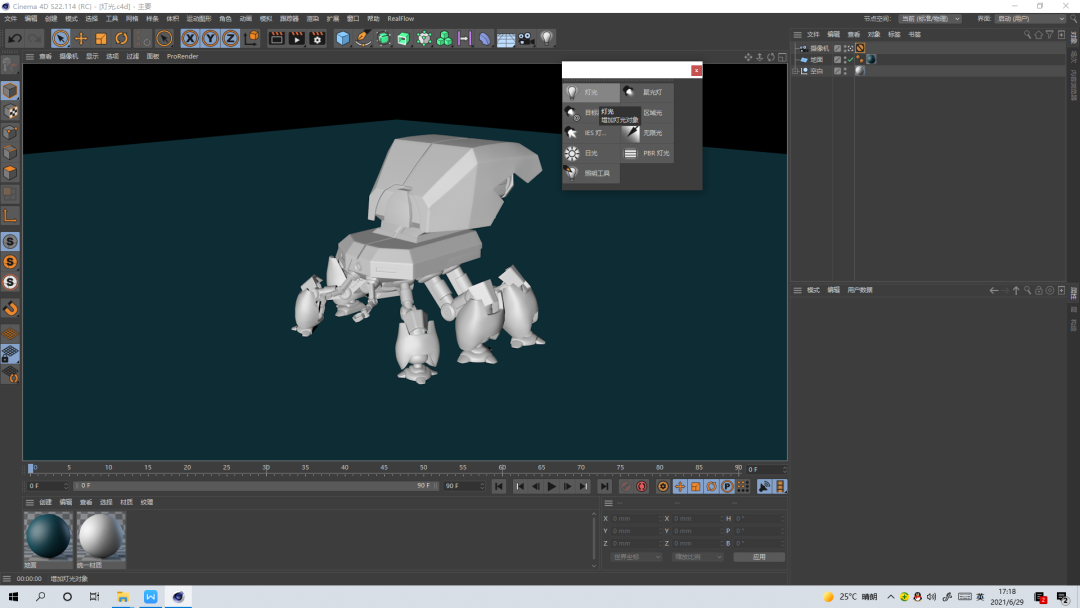Click the Cube primitive icon

(x=342, y=39)
